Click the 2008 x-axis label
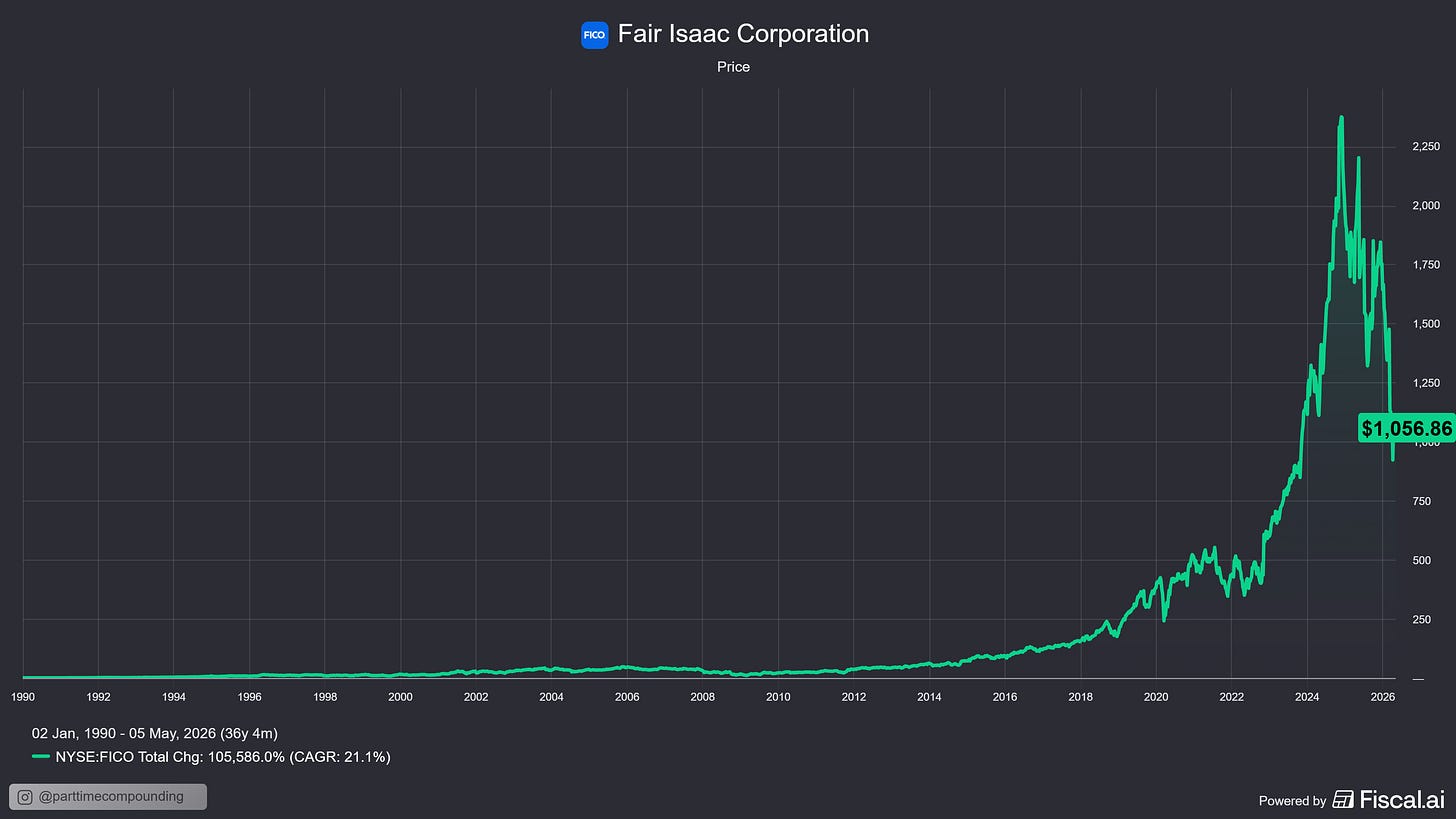 [702, 696]
